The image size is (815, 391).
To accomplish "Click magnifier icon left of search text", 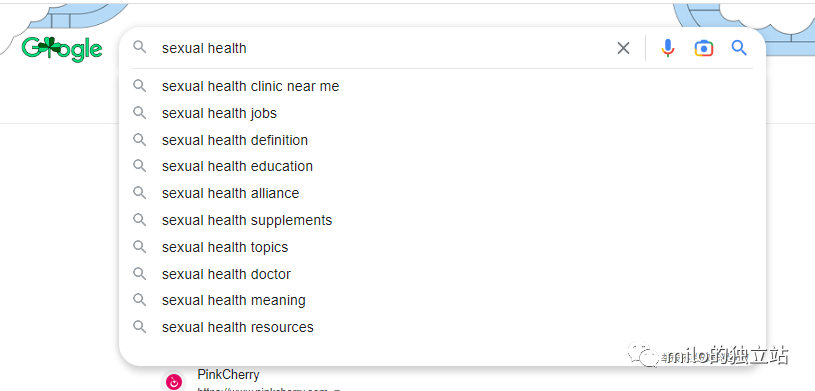I will tap(139, 48).
